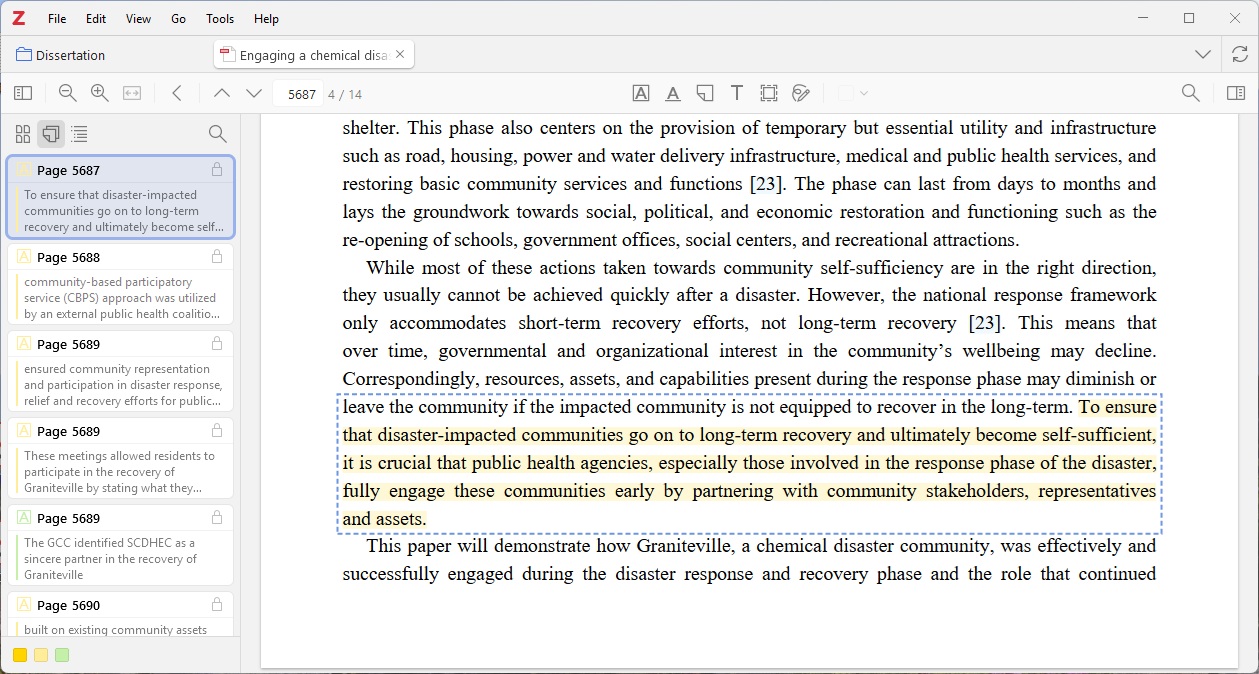Viewport: 1259px width, 674px height.
Task: Select the Add Note tool
Action: click(x=705, y=93)
